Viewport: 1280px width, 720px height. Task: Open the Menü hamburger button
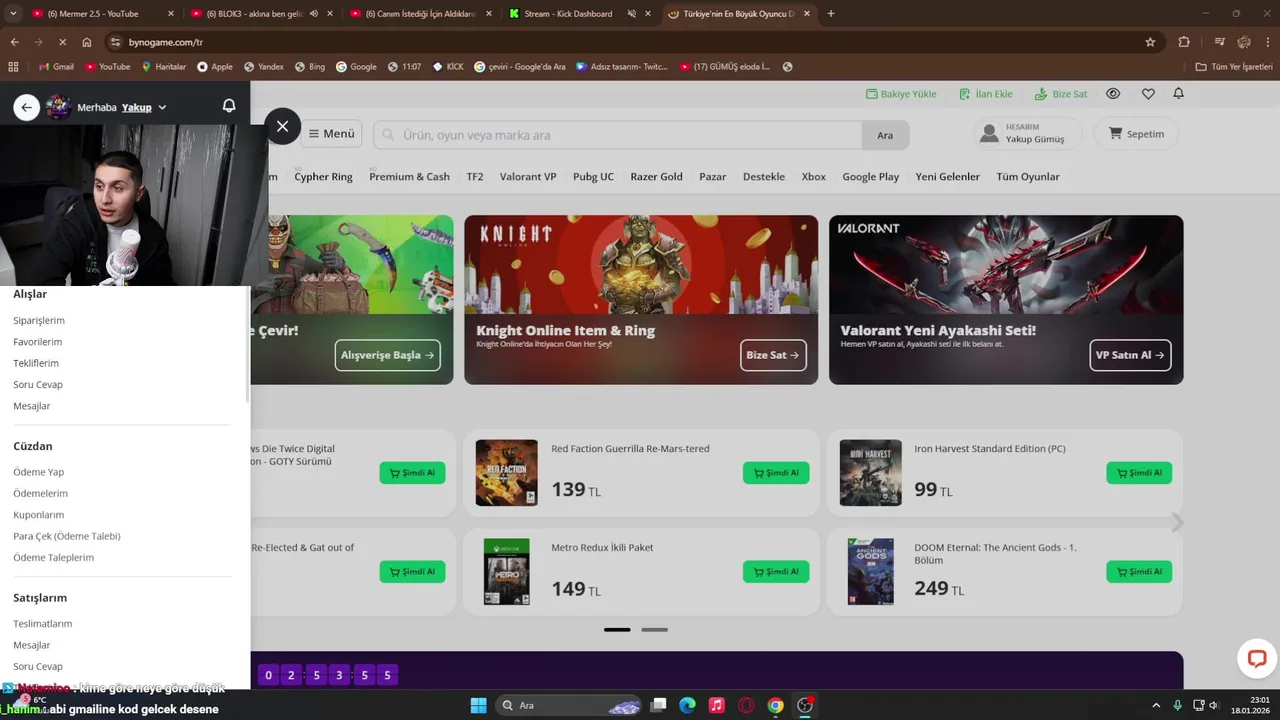[x=331, y=134]
